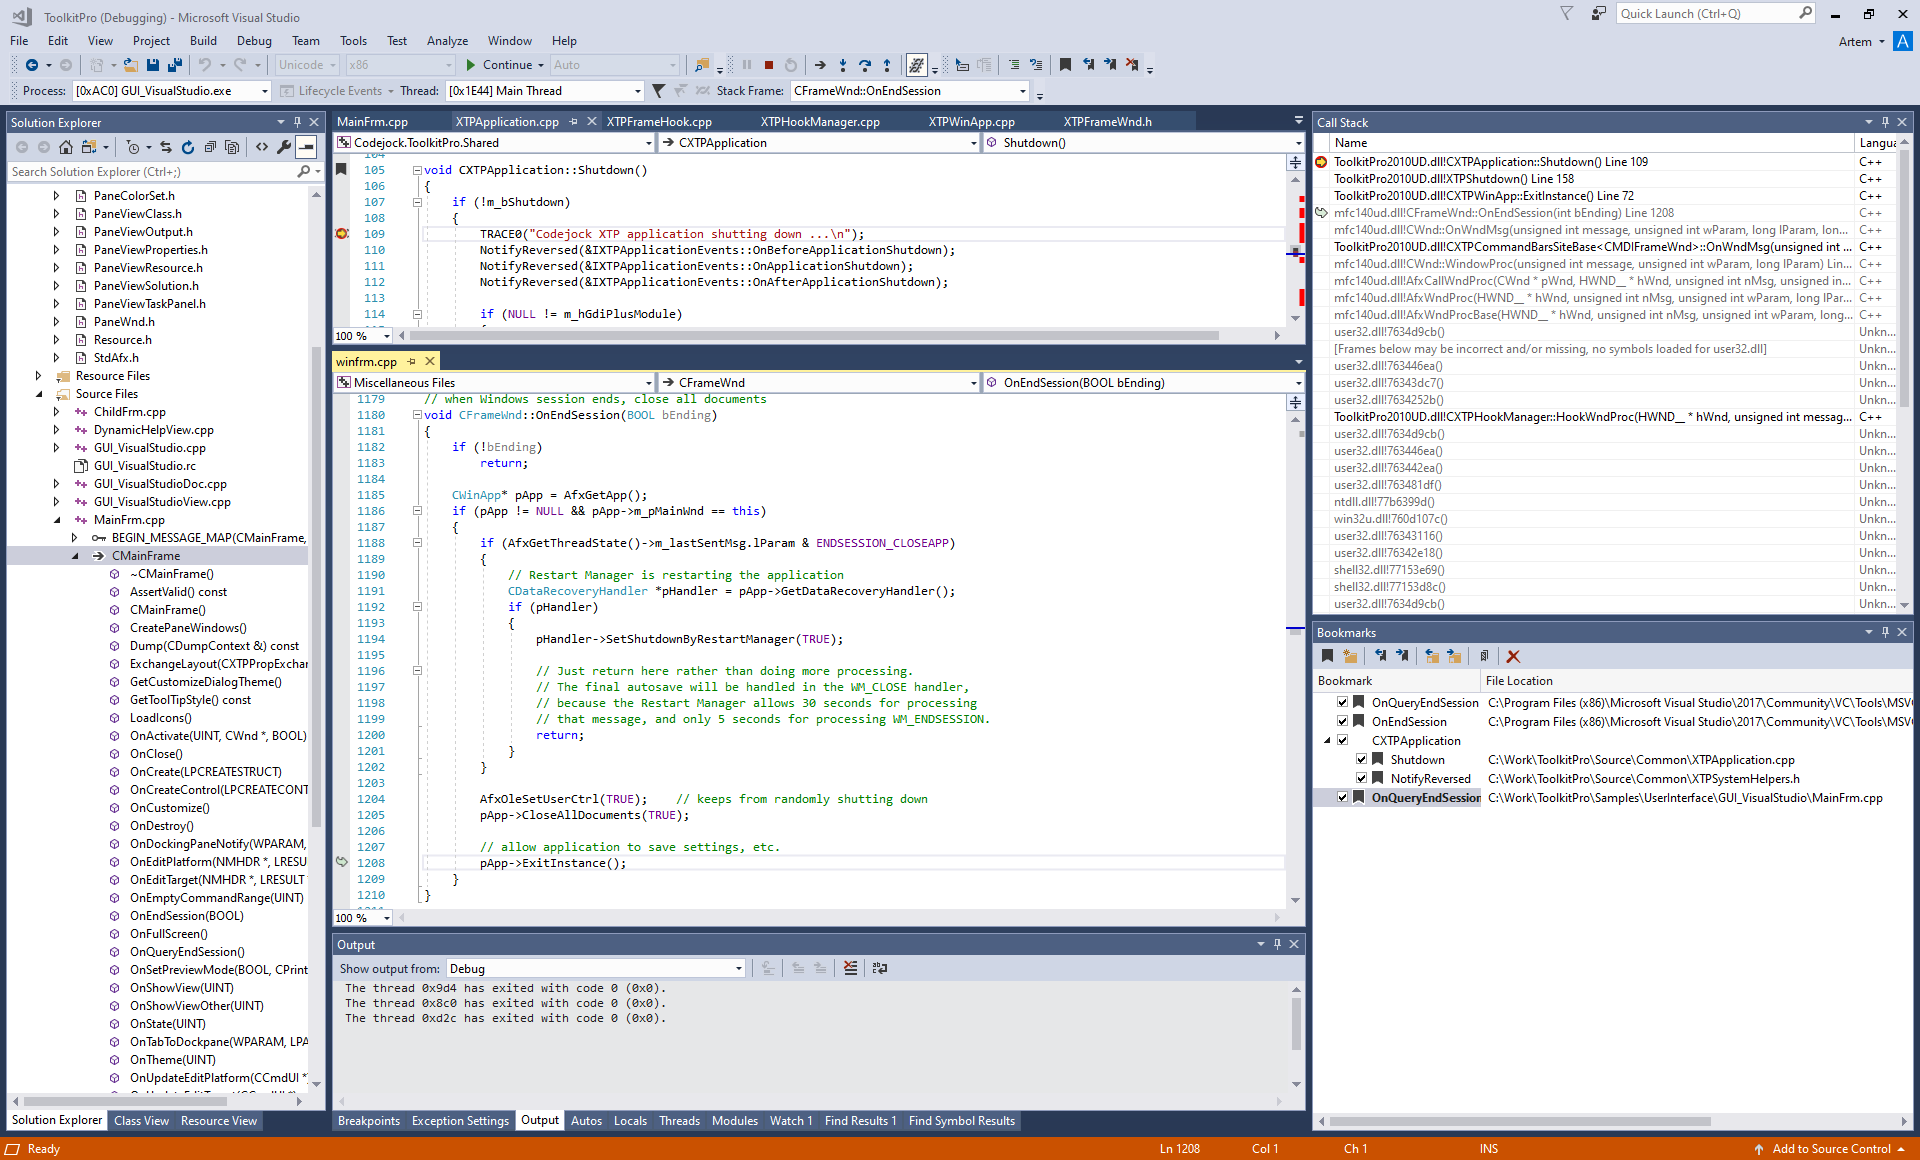Viewport: 1920px width, 1160px height.
Task: Click the Properties wrench icon in Solution Explorer
Action: tap(284, 147)
